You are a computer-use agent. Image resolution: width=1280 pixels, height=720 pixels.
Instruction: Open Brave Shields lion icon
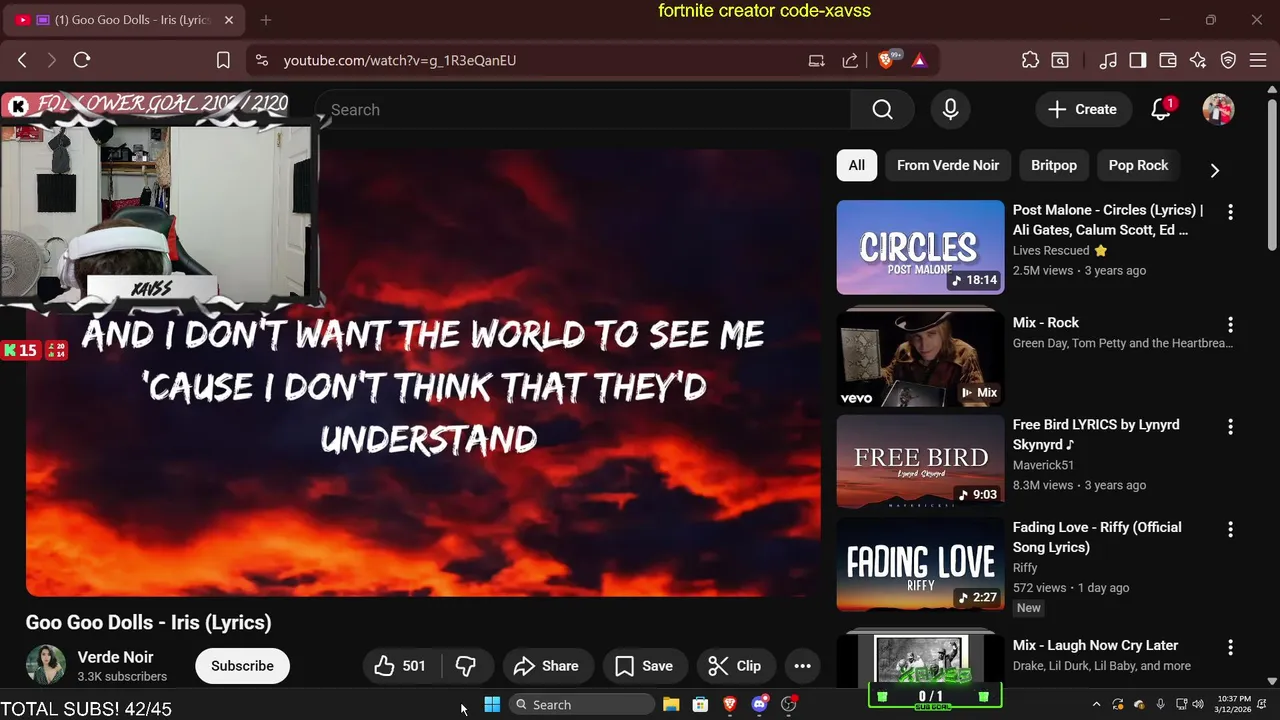click(x=886, y=60)
